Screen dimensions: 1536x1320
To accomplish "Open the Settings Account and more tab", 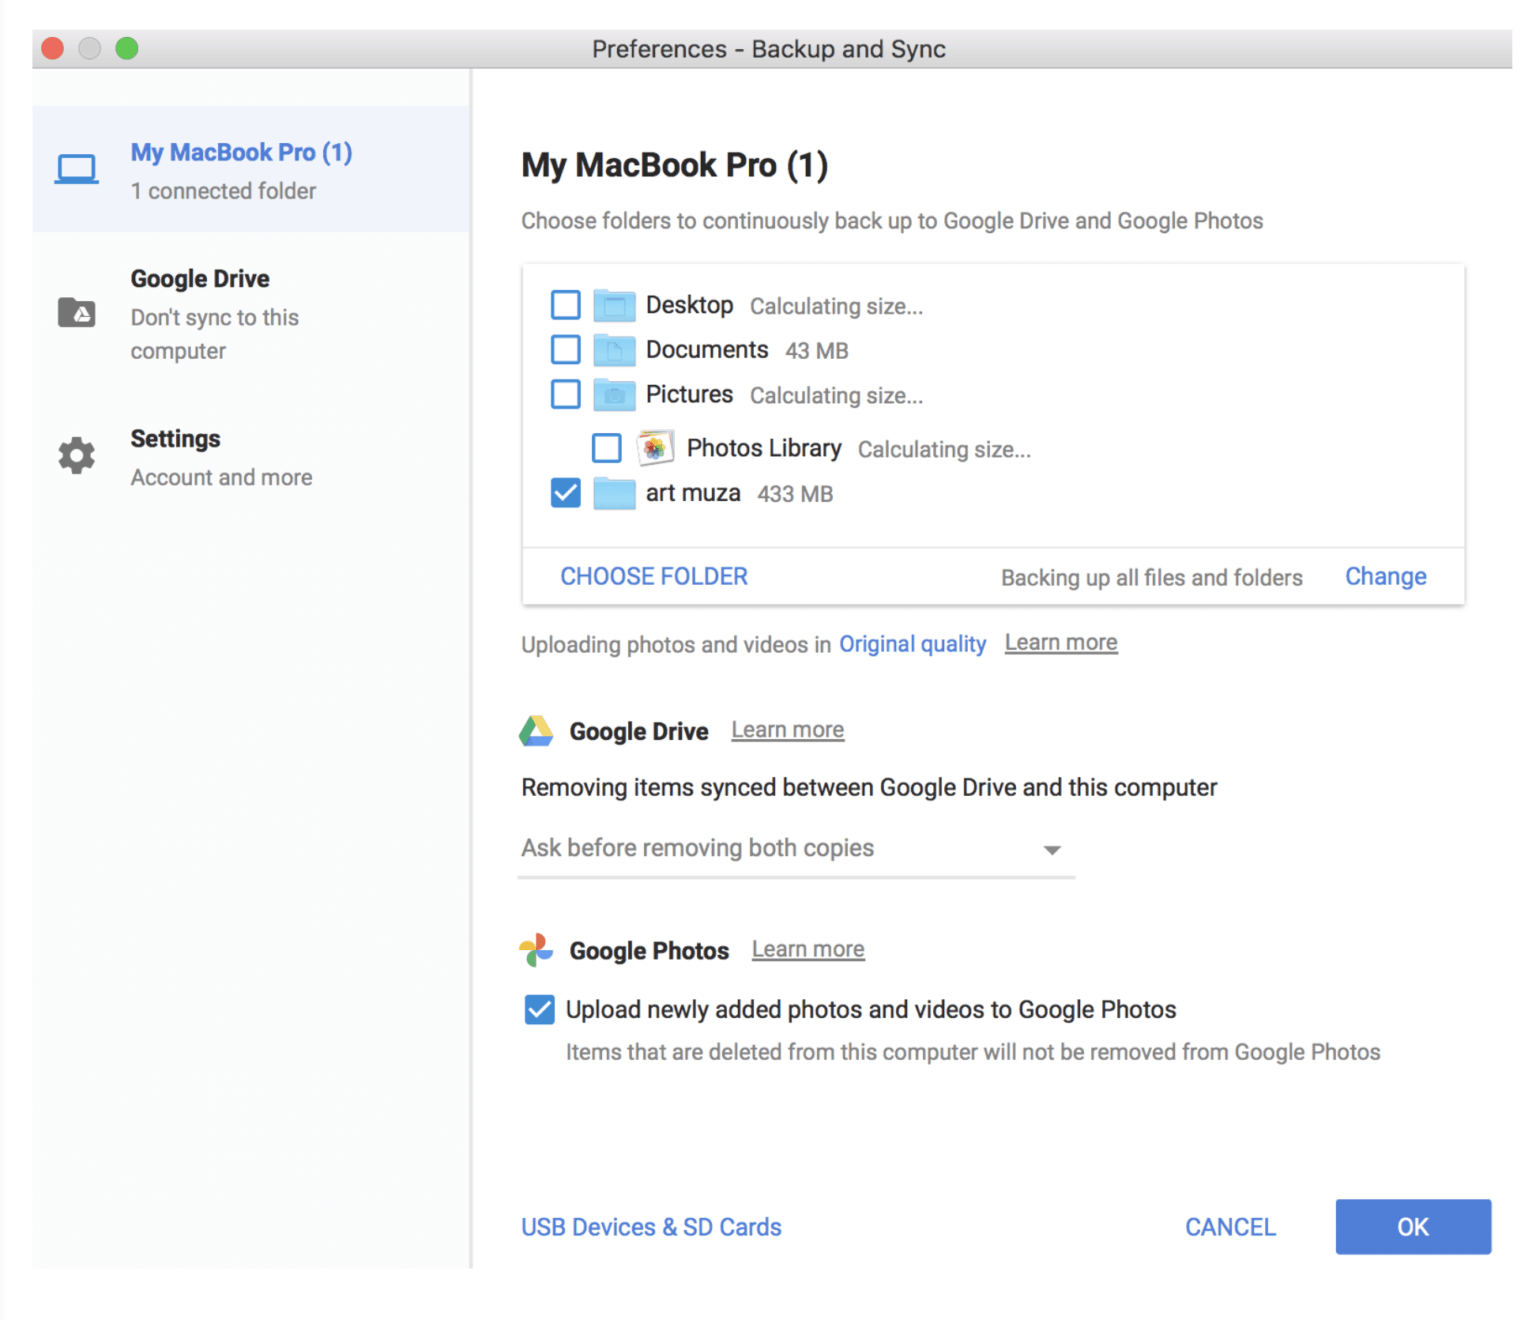I will 220,457.
